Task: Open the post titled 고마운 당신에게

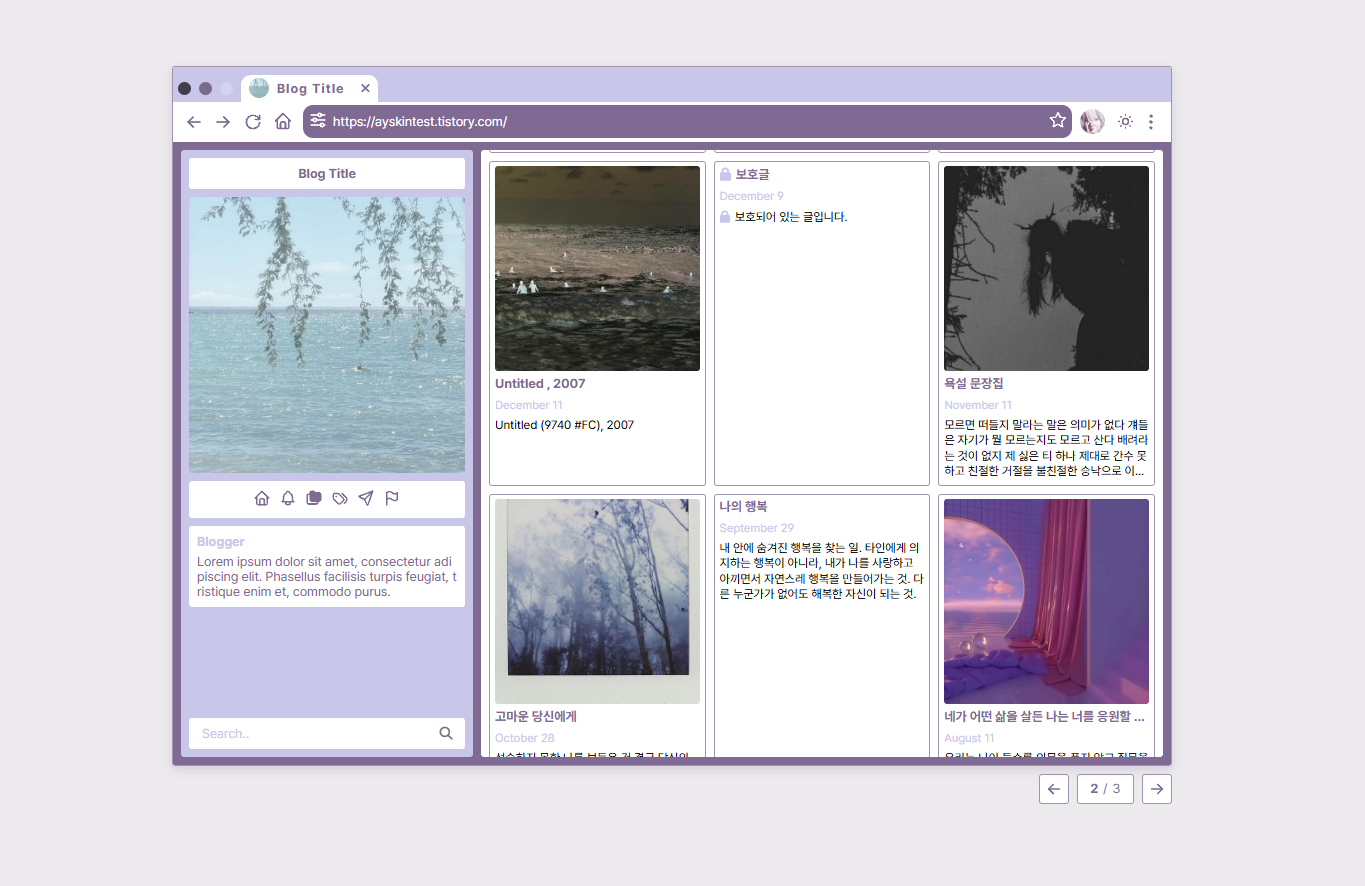Action: click(x=536, y=717)
